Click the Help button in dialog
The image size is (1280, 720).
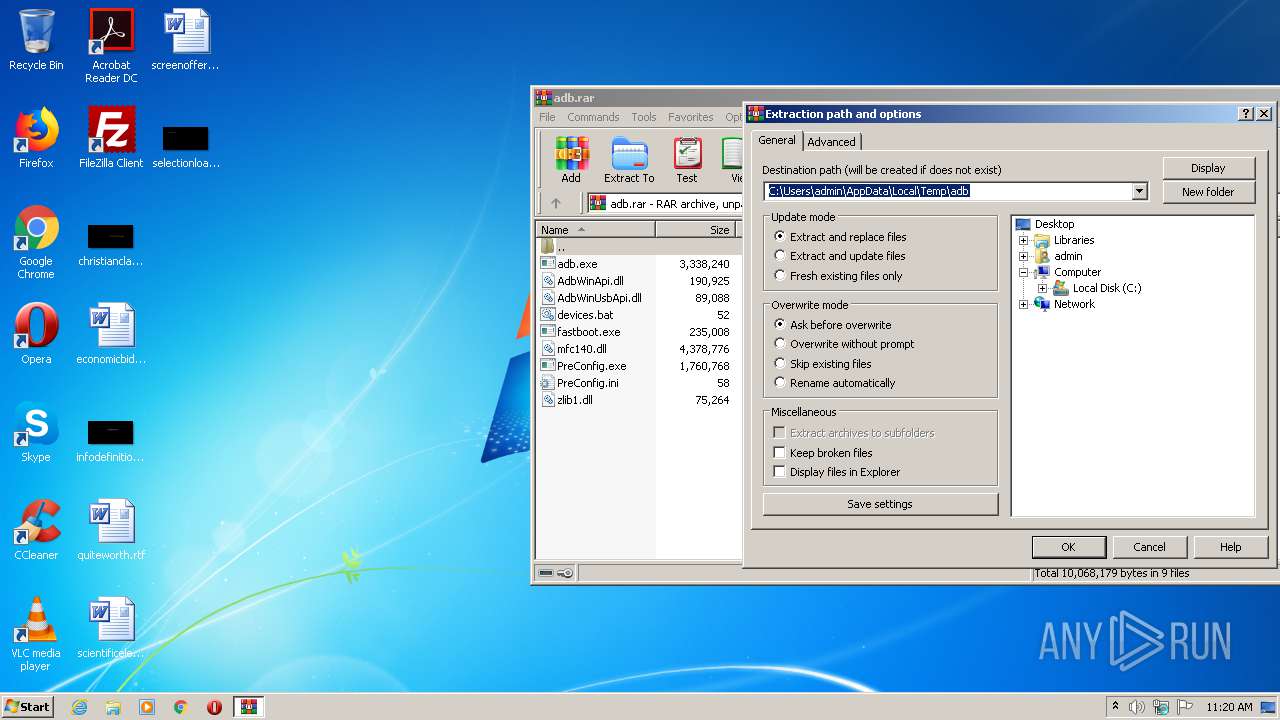click(x=1230, y=547)
